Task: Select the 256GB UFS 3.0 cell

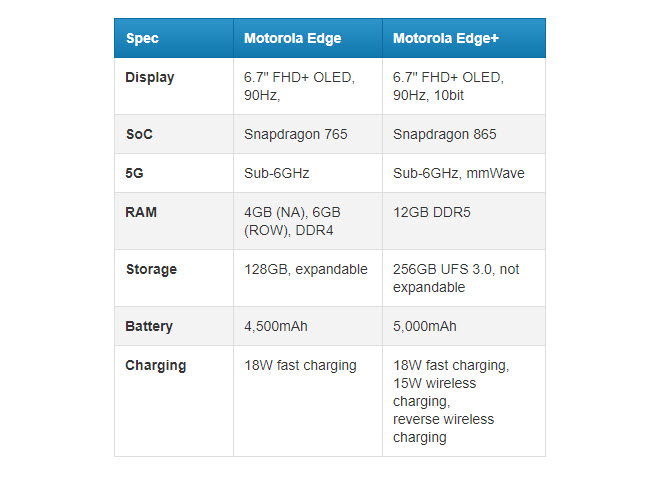Action: pyautogui.click(x=455, y=278)
